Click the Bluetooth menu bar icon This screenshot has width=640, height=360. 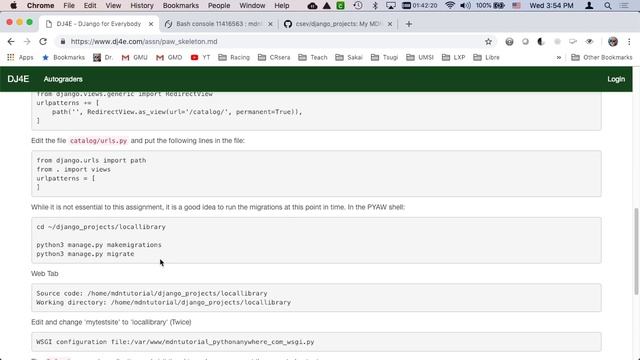point(375,6)
